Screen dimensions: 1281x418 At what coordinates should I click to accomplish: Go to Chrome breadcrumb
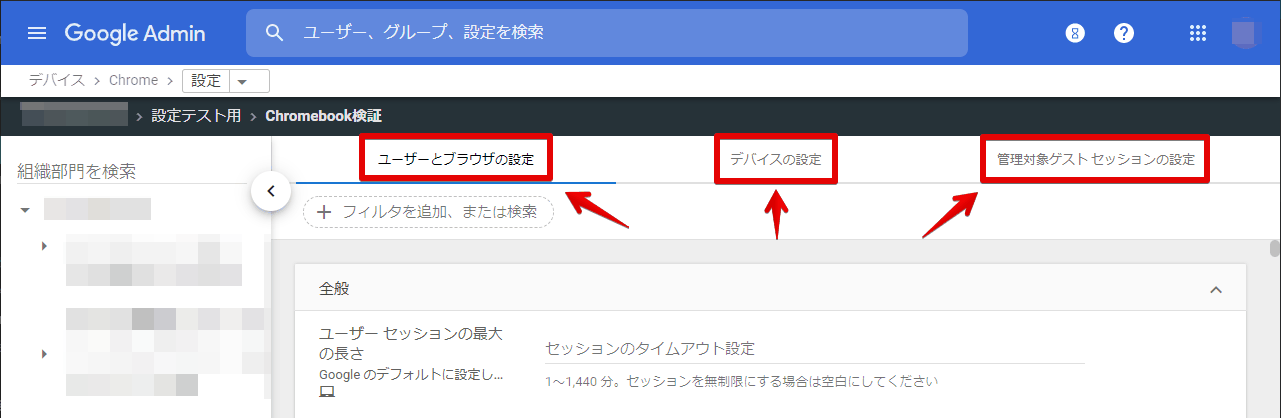pyautogui.click(x=133, y=81)
